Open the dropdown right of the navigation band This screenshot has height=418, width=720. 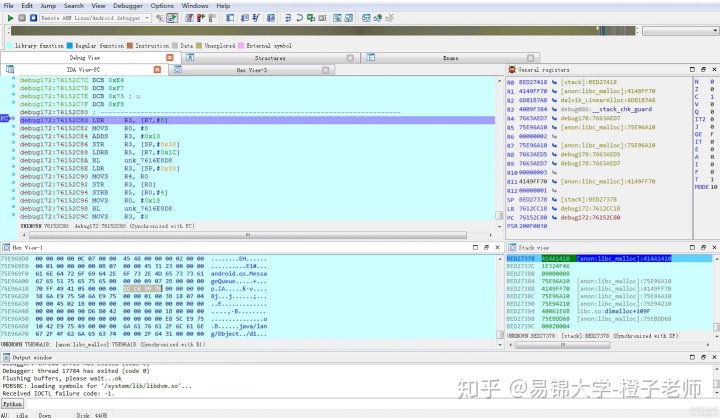tap(715, 31)
